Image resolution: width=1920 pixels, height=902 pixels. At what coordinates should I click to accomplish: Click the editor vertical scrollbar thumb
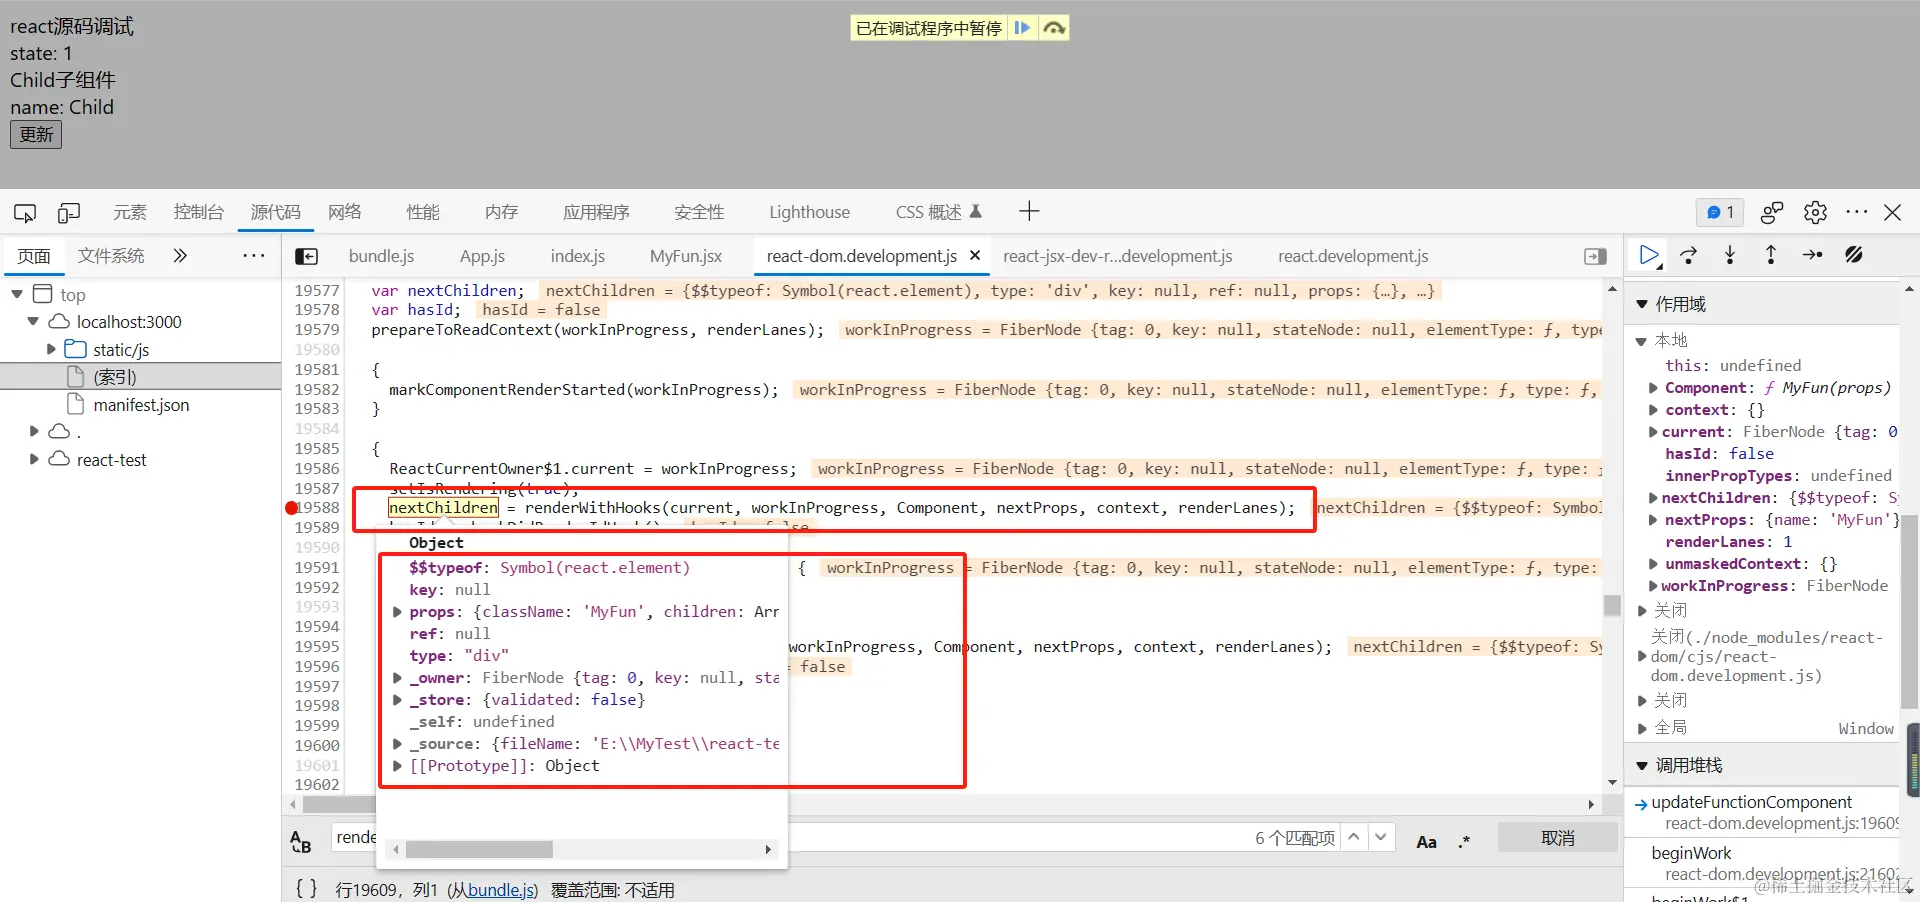click(1612, 606)
